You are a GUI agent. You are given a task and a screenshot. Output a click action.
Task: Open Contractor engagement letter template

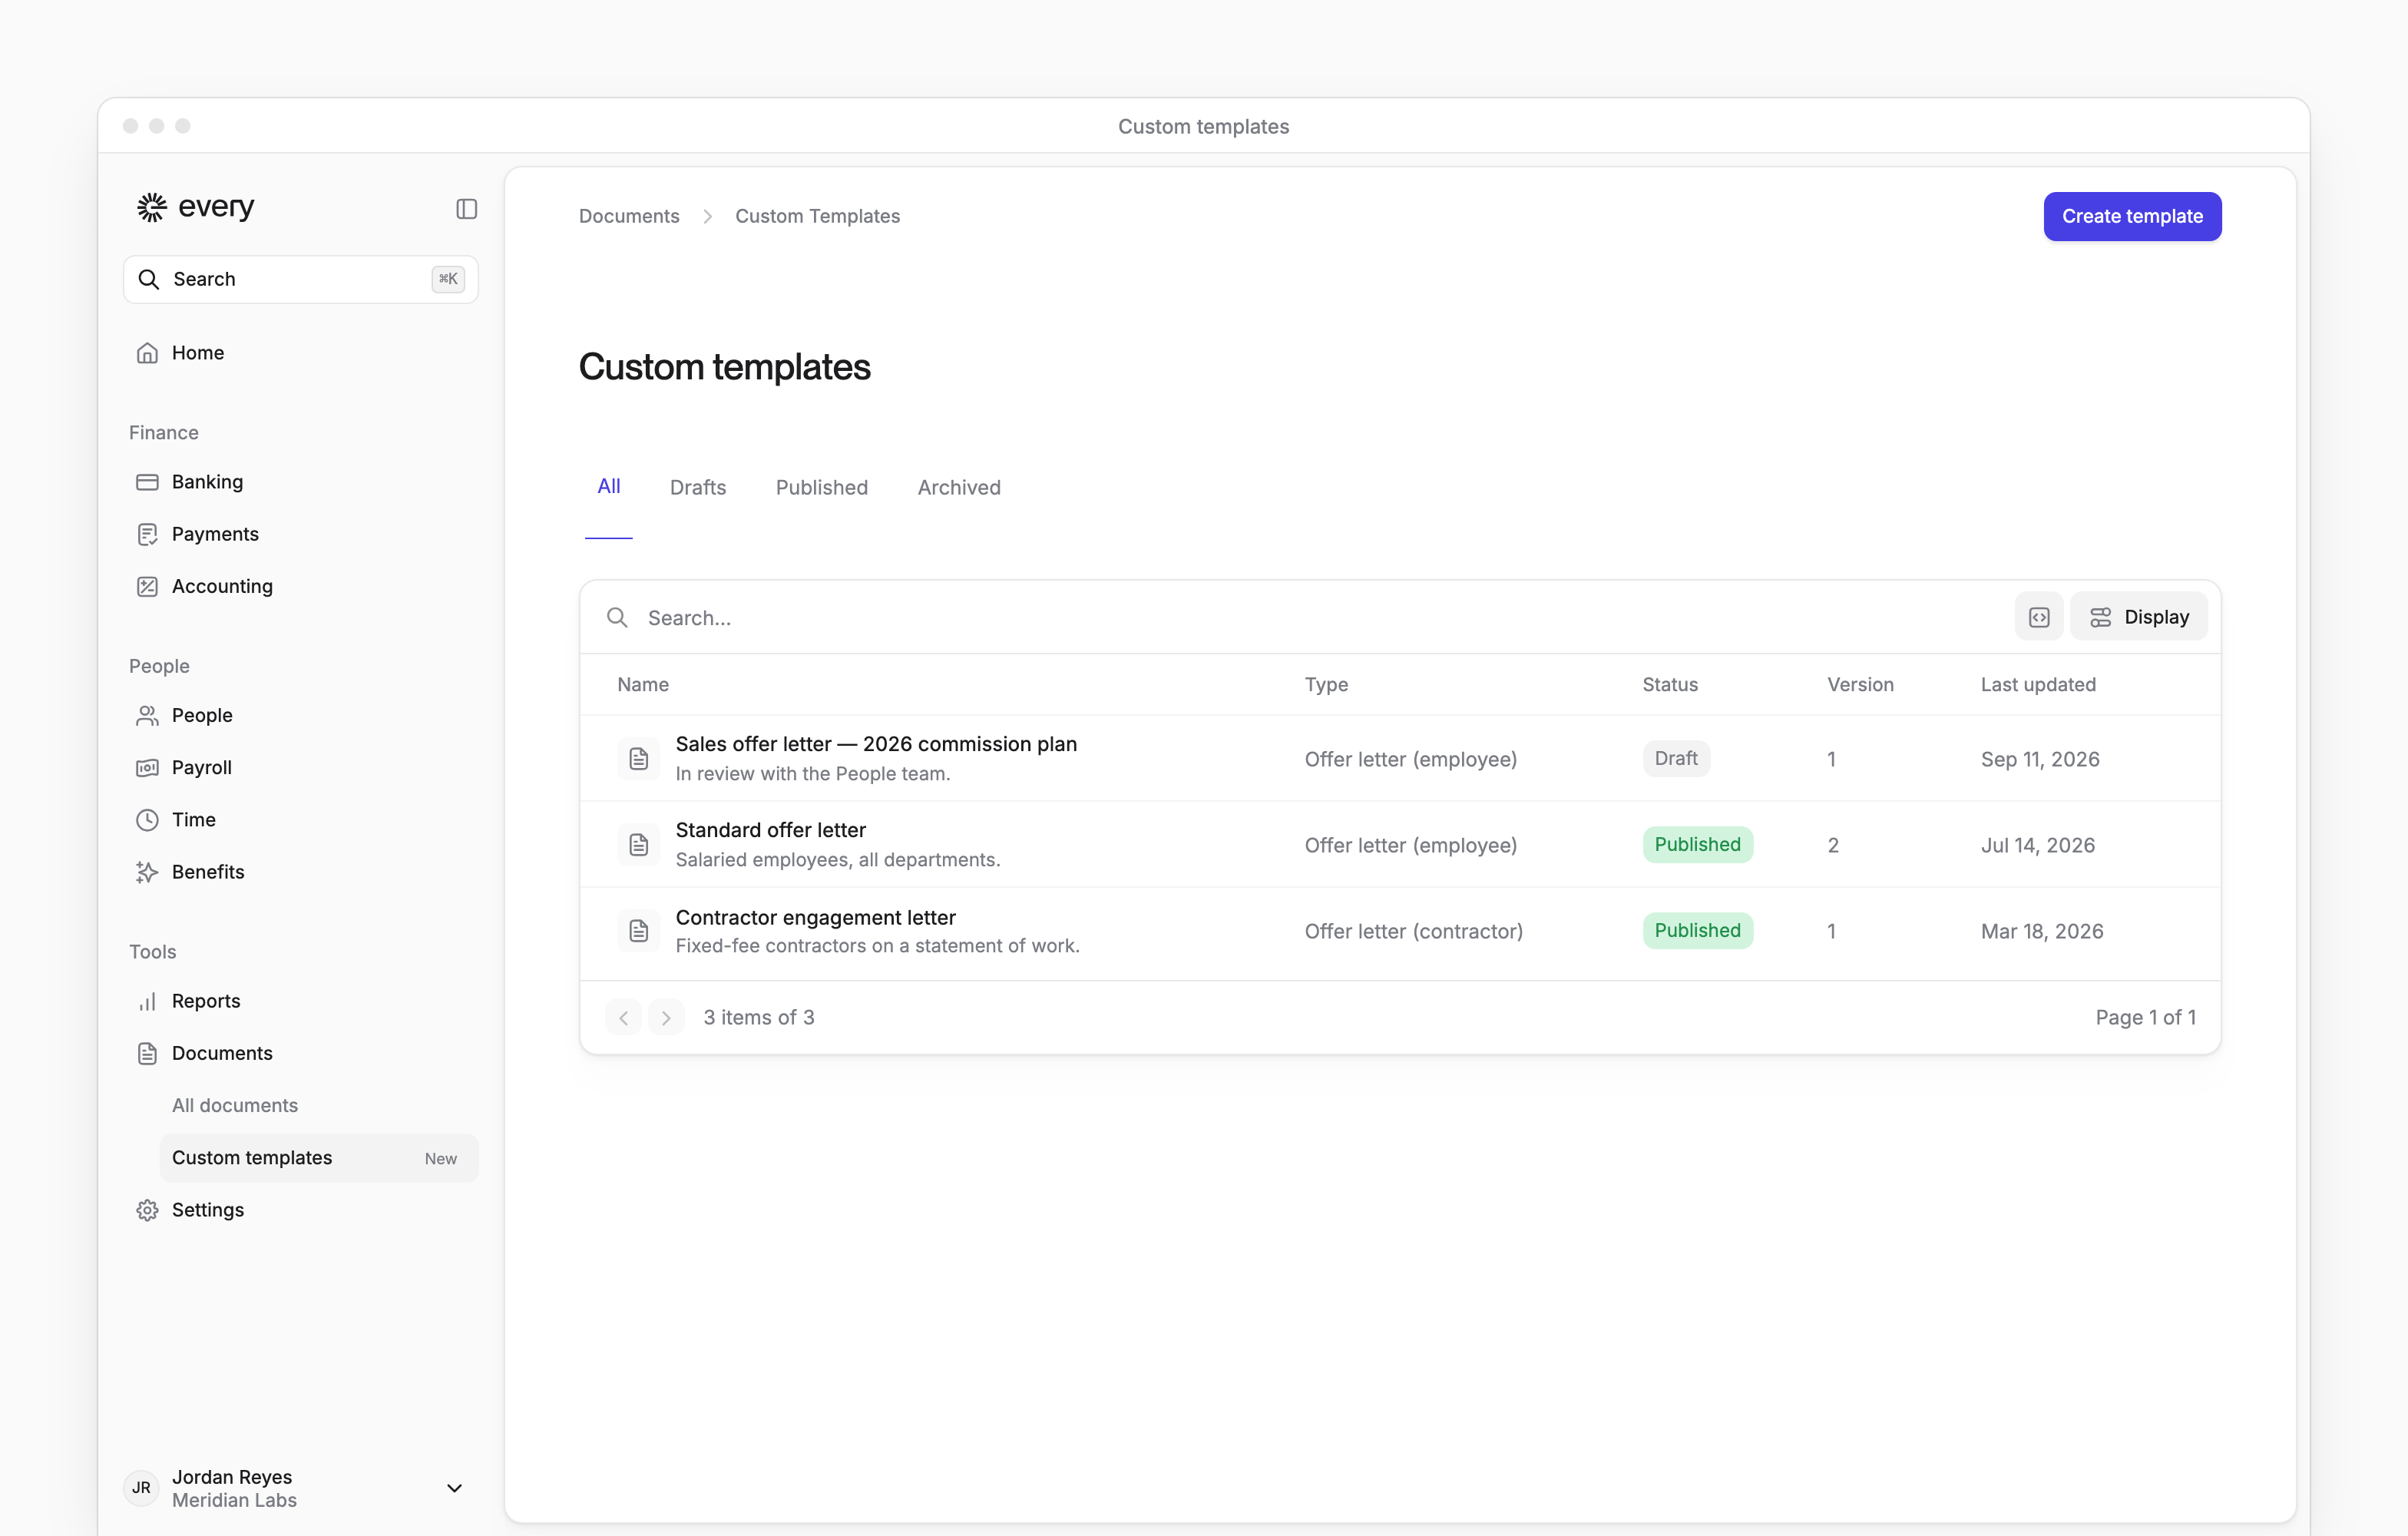click(x=816, y=917)
